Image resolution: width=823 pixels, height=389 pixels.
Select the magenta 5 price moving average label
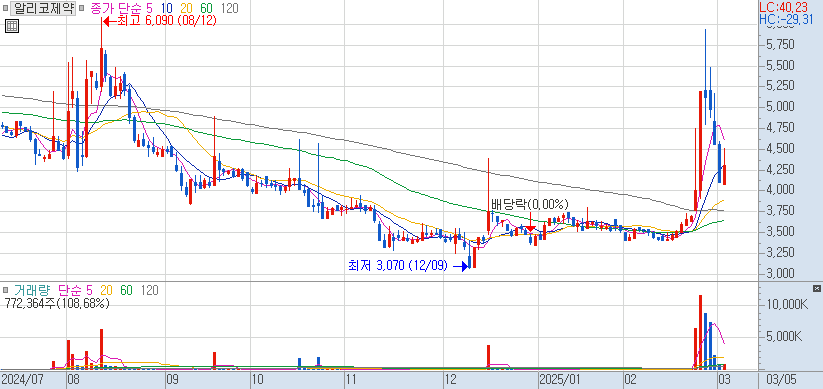[150, 8]
